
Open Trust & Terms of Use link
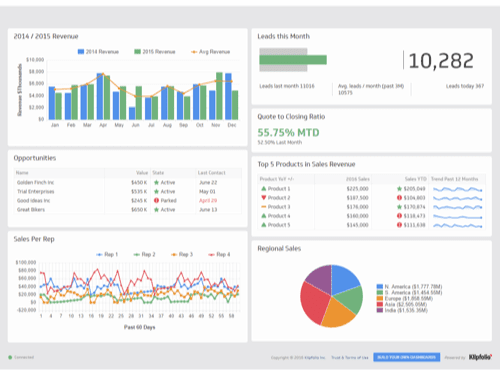[350, 357]
